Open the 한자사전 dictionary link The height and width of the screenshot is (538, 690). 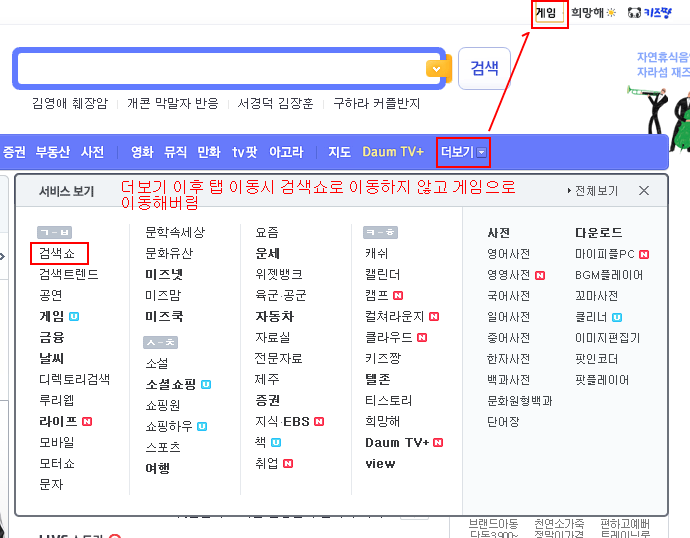coord(508,359)
